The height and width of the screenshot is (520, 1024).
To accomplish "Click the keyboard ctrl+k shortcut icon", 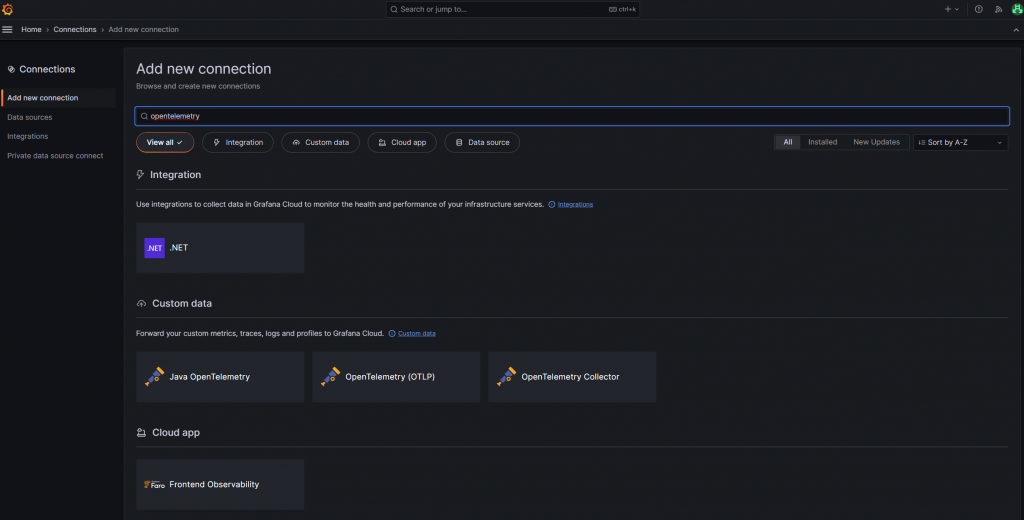I will coord(613,9).
